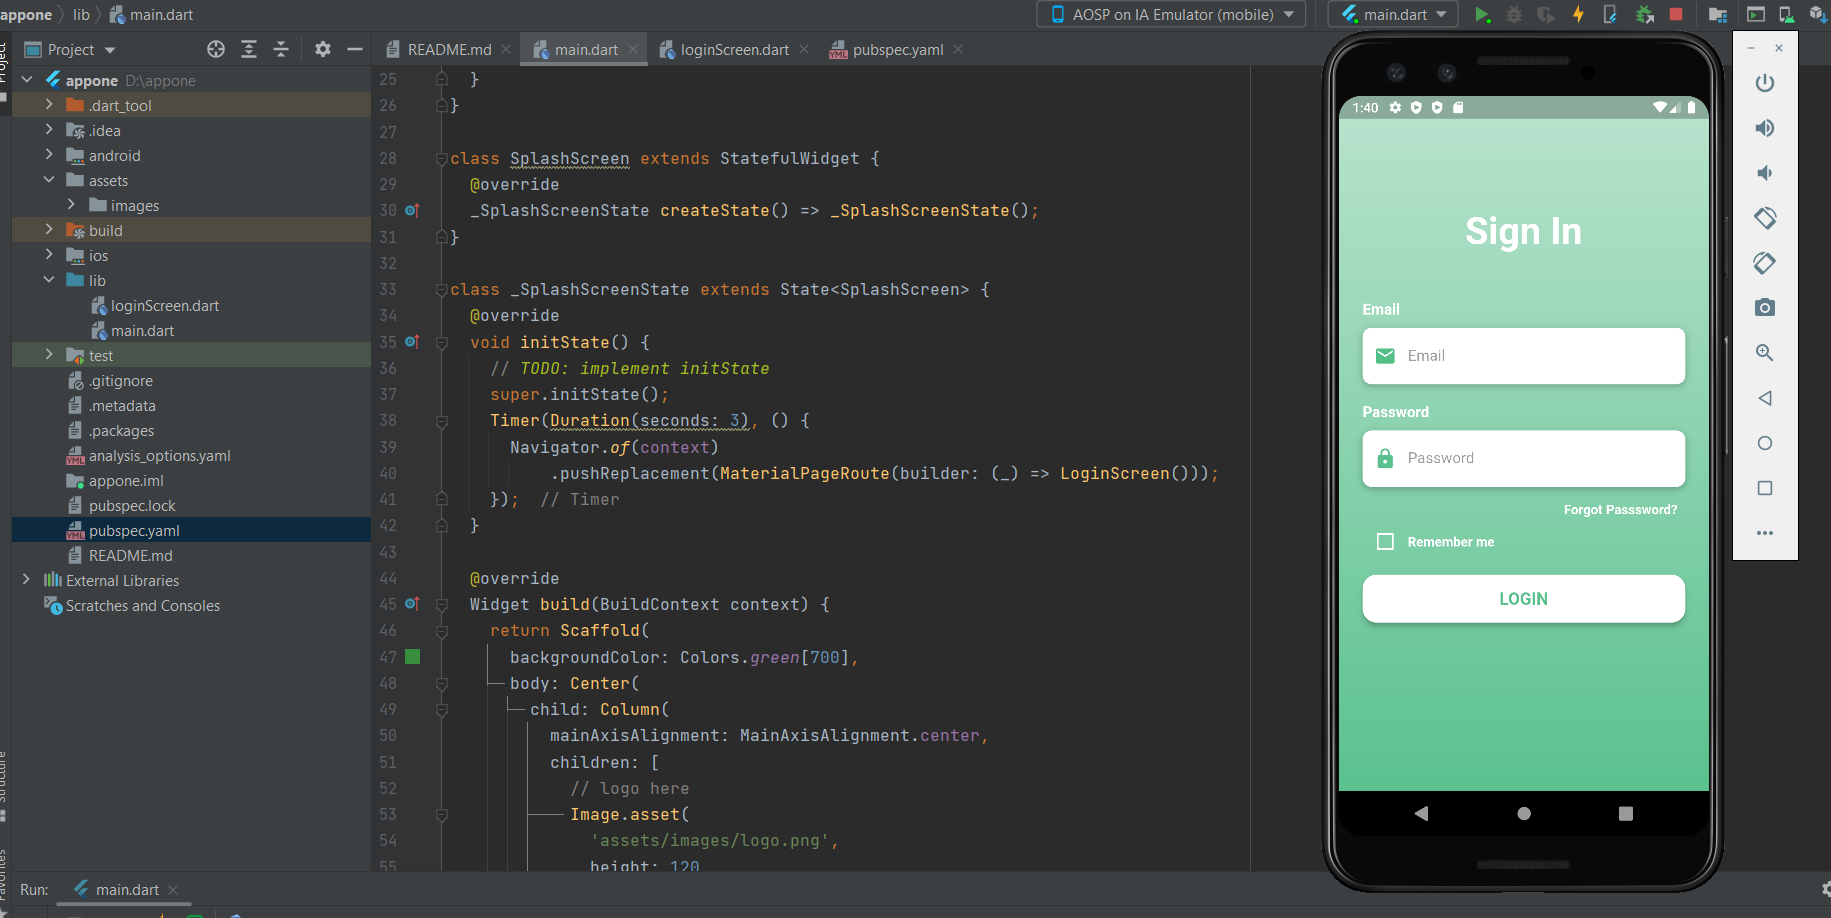Click the green color swatch in gutter
1831x918 pixels.
(412, 657)
